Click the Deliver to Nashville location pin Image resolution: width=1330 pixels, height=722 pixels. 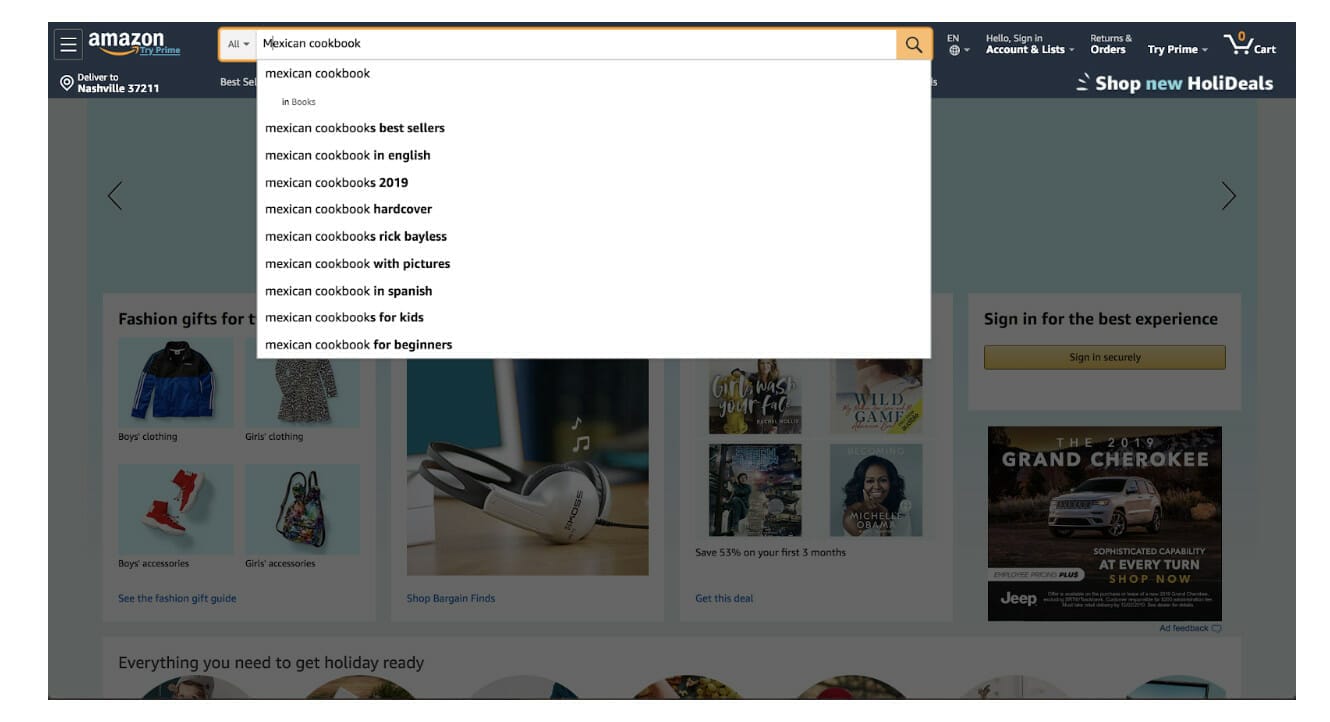coord(66,82)
